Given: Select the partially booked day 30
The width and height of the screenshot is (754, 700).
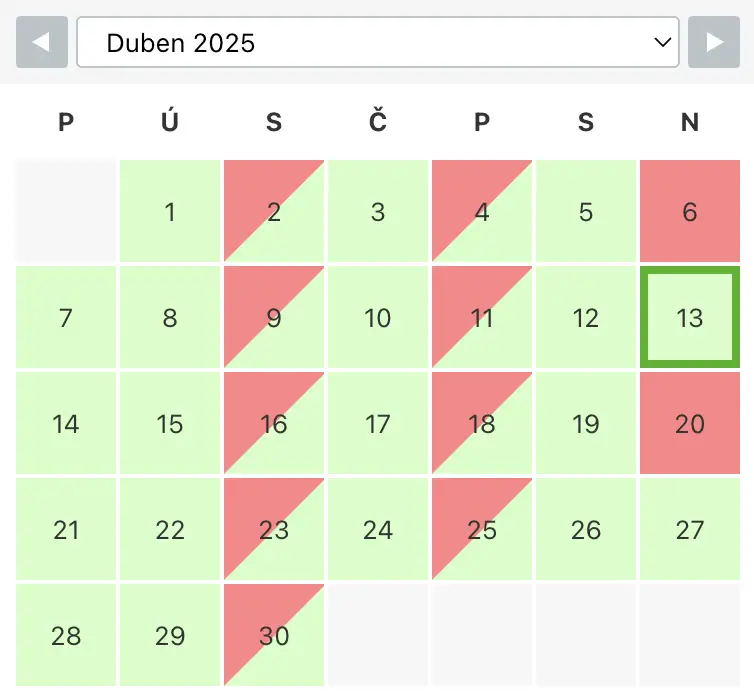Looking at the screenshot, I should click(274, 636).
